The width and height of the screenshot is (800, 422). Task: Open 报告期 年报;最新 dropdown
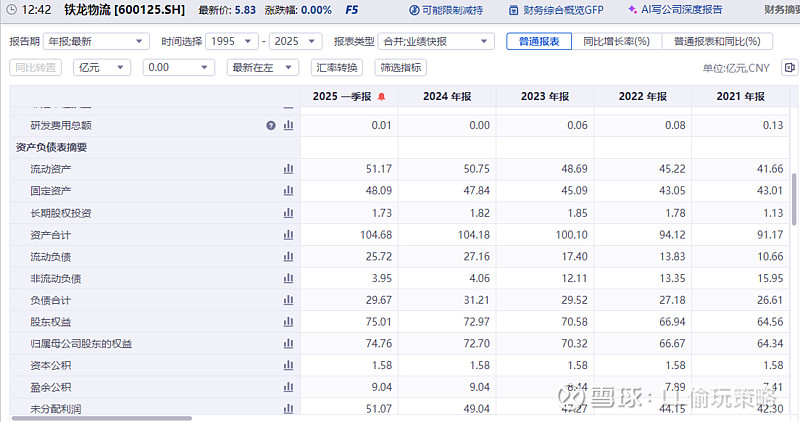96,41
